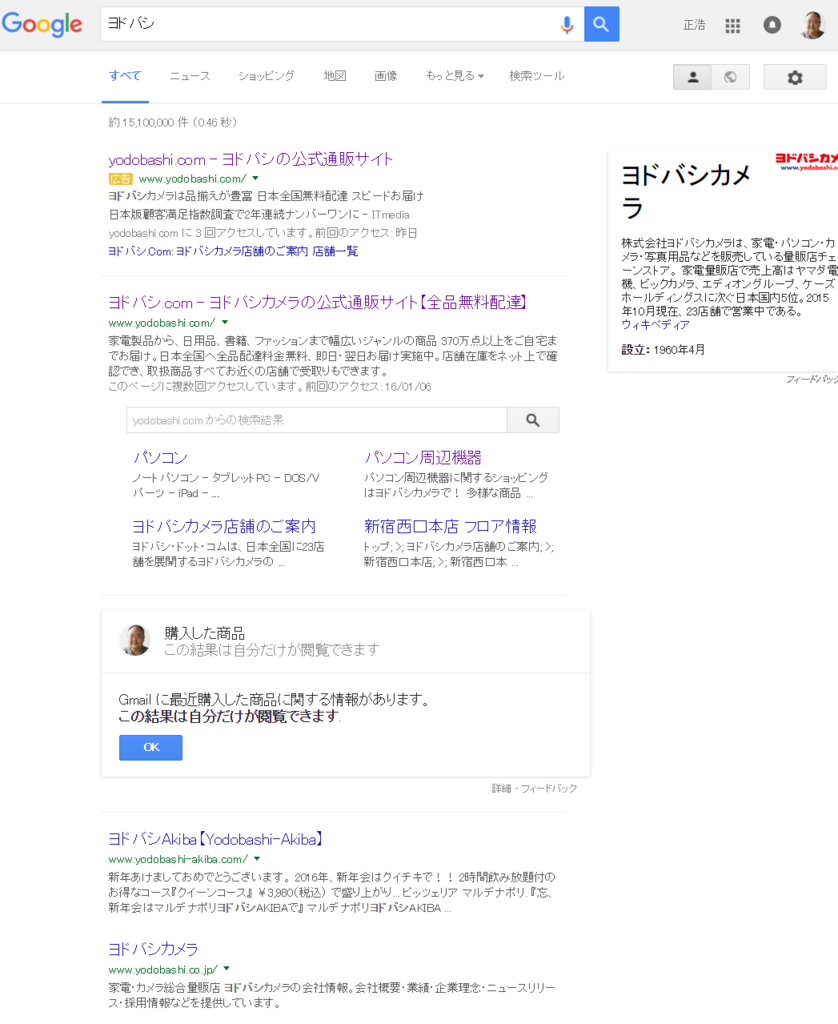Open notifications bell icon
The width and height of the screenshot is (838, 1024).
tap(772, 25)
